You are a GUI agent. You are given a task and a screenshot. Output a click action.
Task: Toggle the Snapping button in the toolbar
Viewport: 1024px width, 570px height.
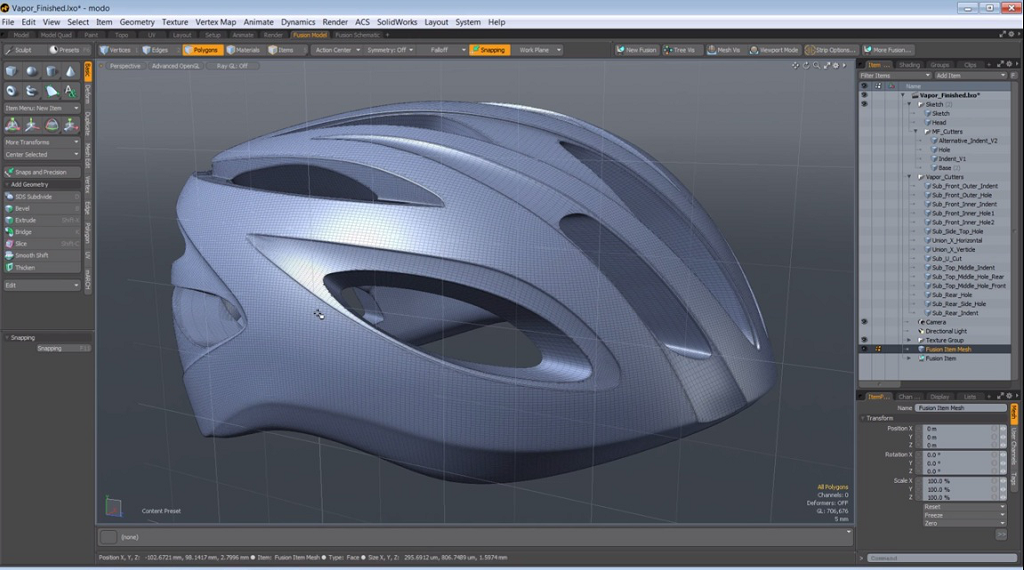point(489,49)
